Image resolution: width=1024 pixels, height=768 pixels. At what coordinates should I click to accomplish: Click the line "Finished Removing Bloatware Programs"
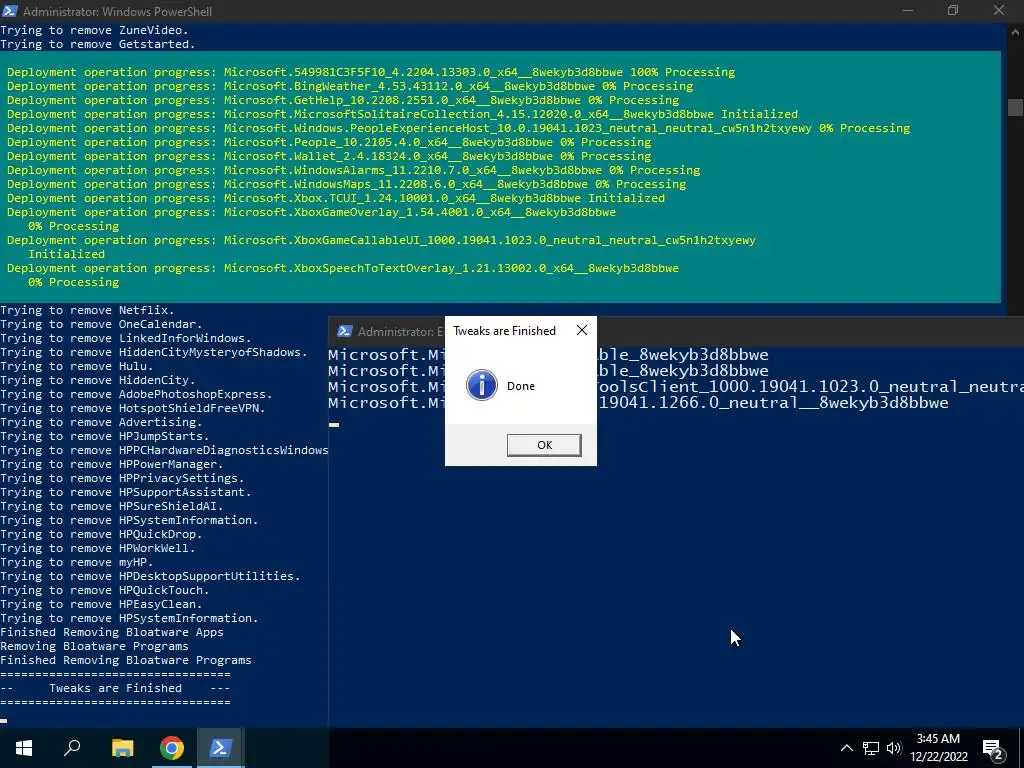(126, 660)
